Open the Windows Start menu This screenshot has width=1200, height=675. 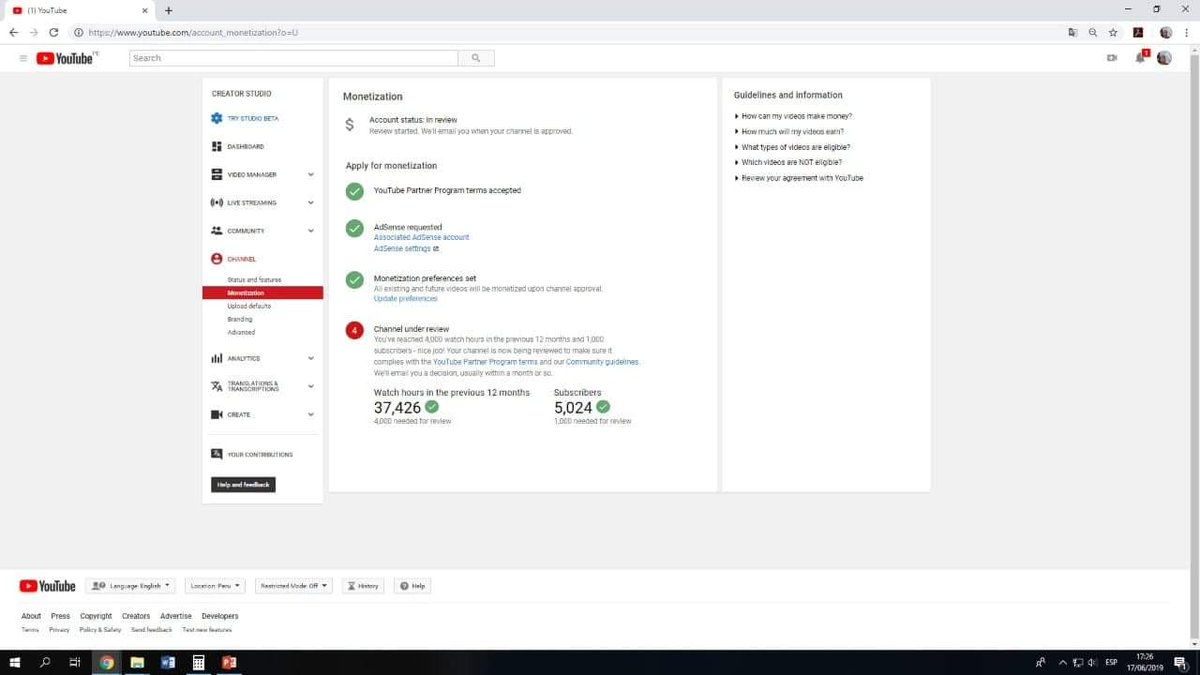[14, 662]
